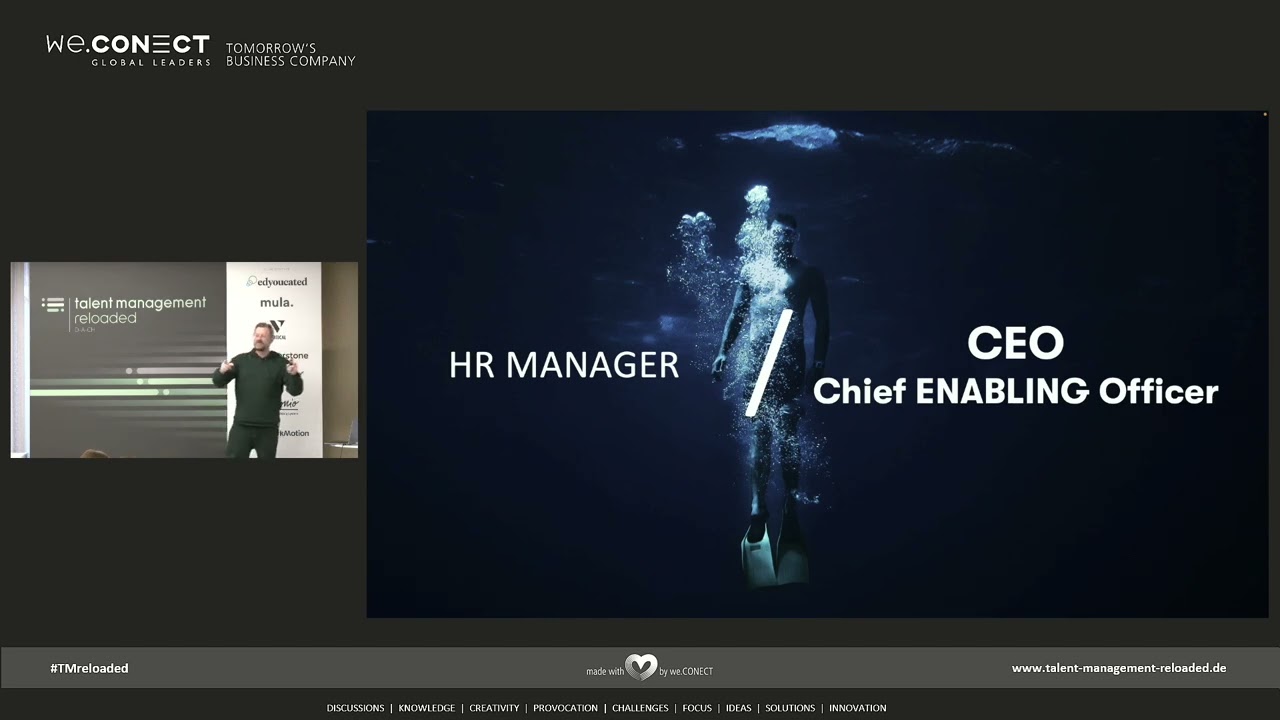Click the PROVOCATION footer word

[x=565, y=708]
